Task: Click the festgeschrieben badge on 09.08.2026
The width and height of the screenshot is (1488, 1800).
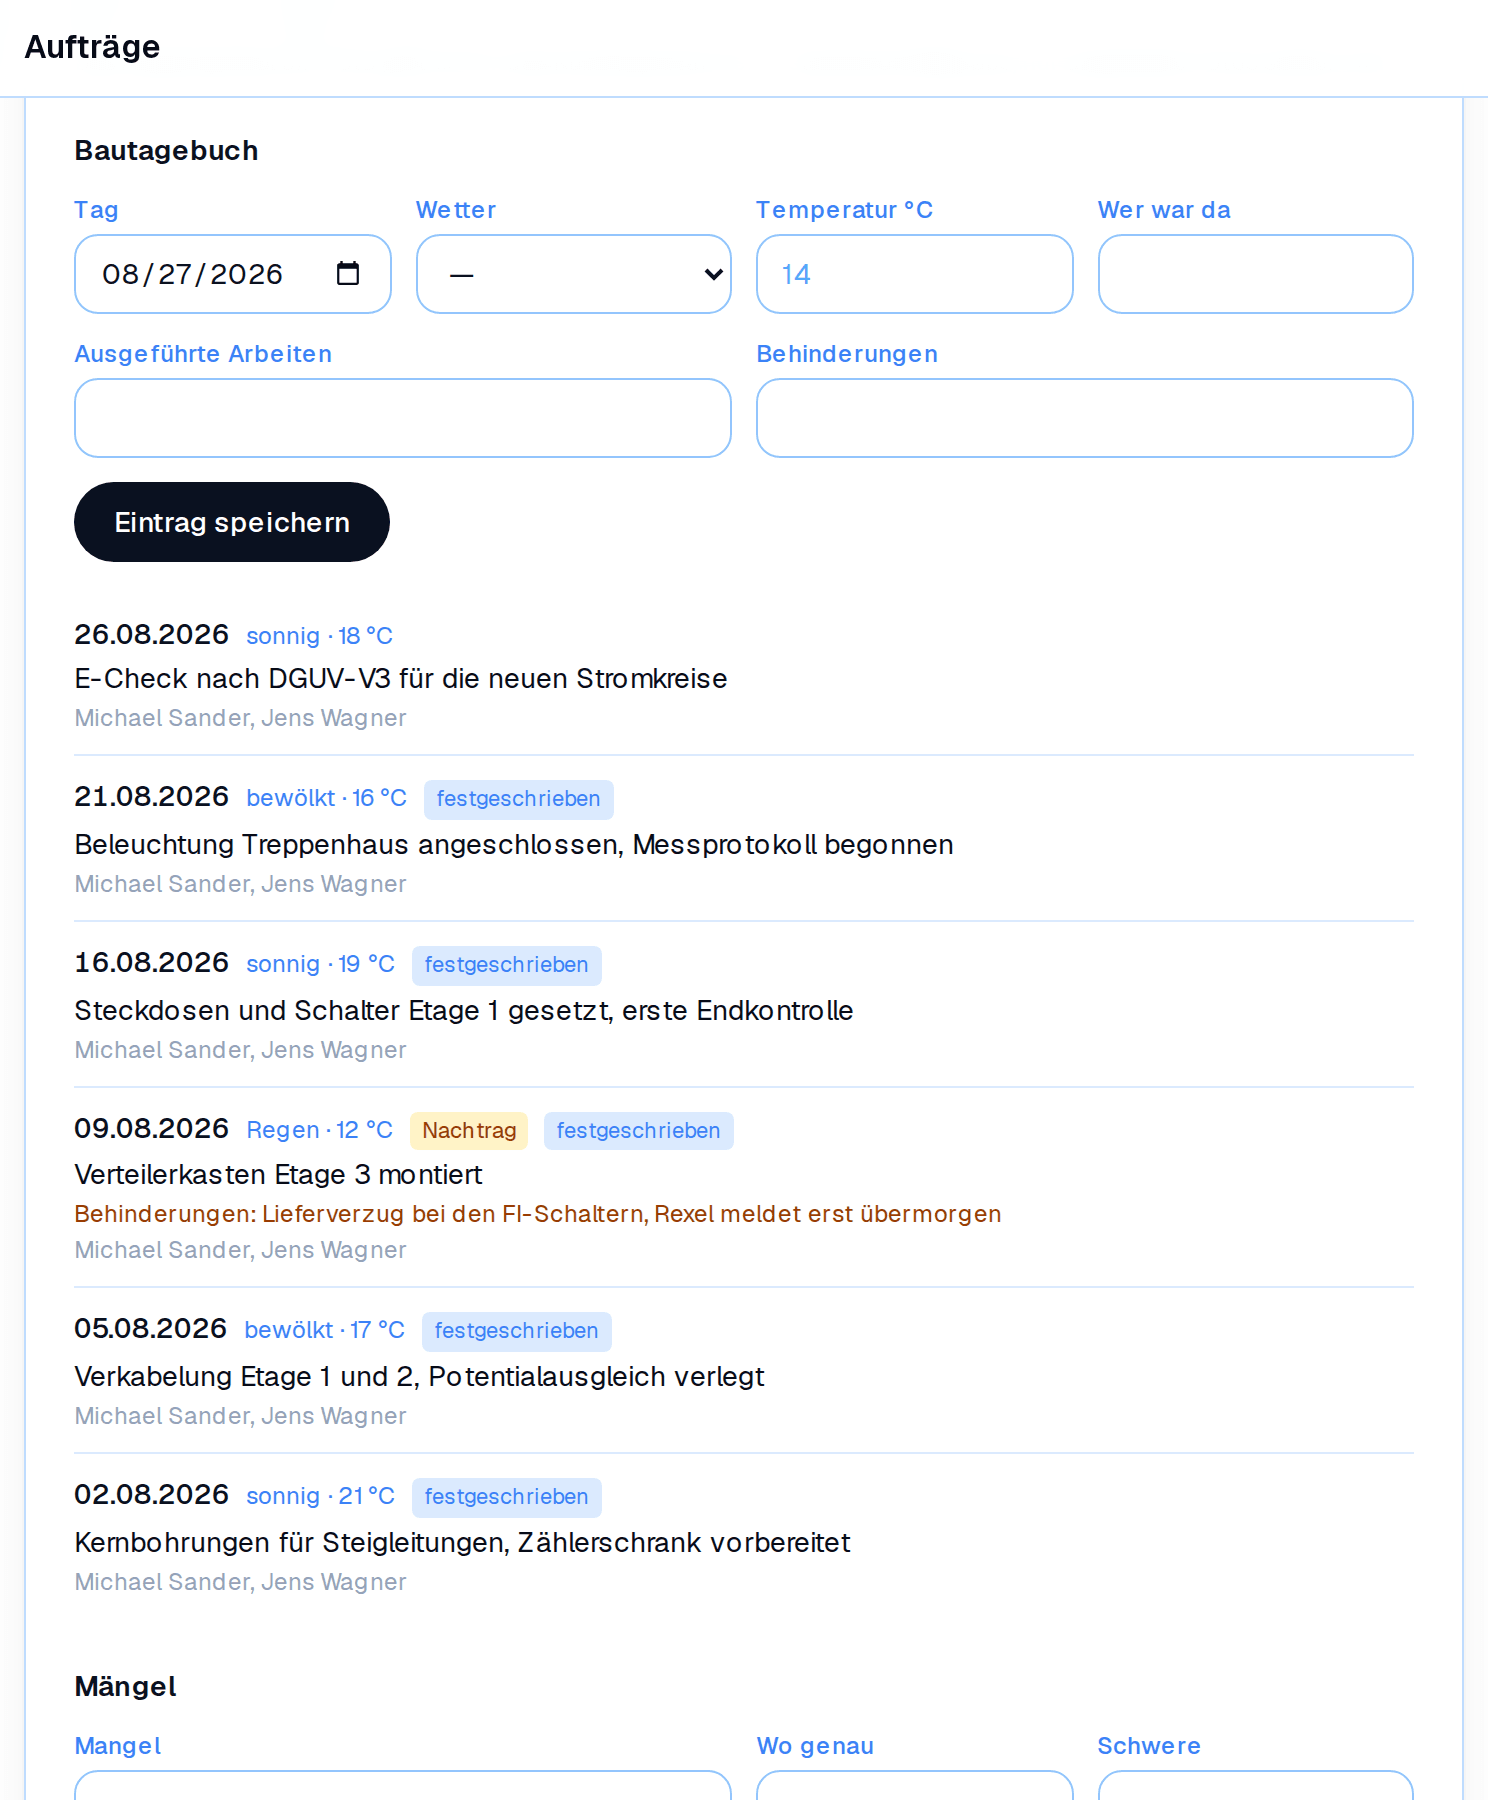Action: click(x=639, y=1131)
